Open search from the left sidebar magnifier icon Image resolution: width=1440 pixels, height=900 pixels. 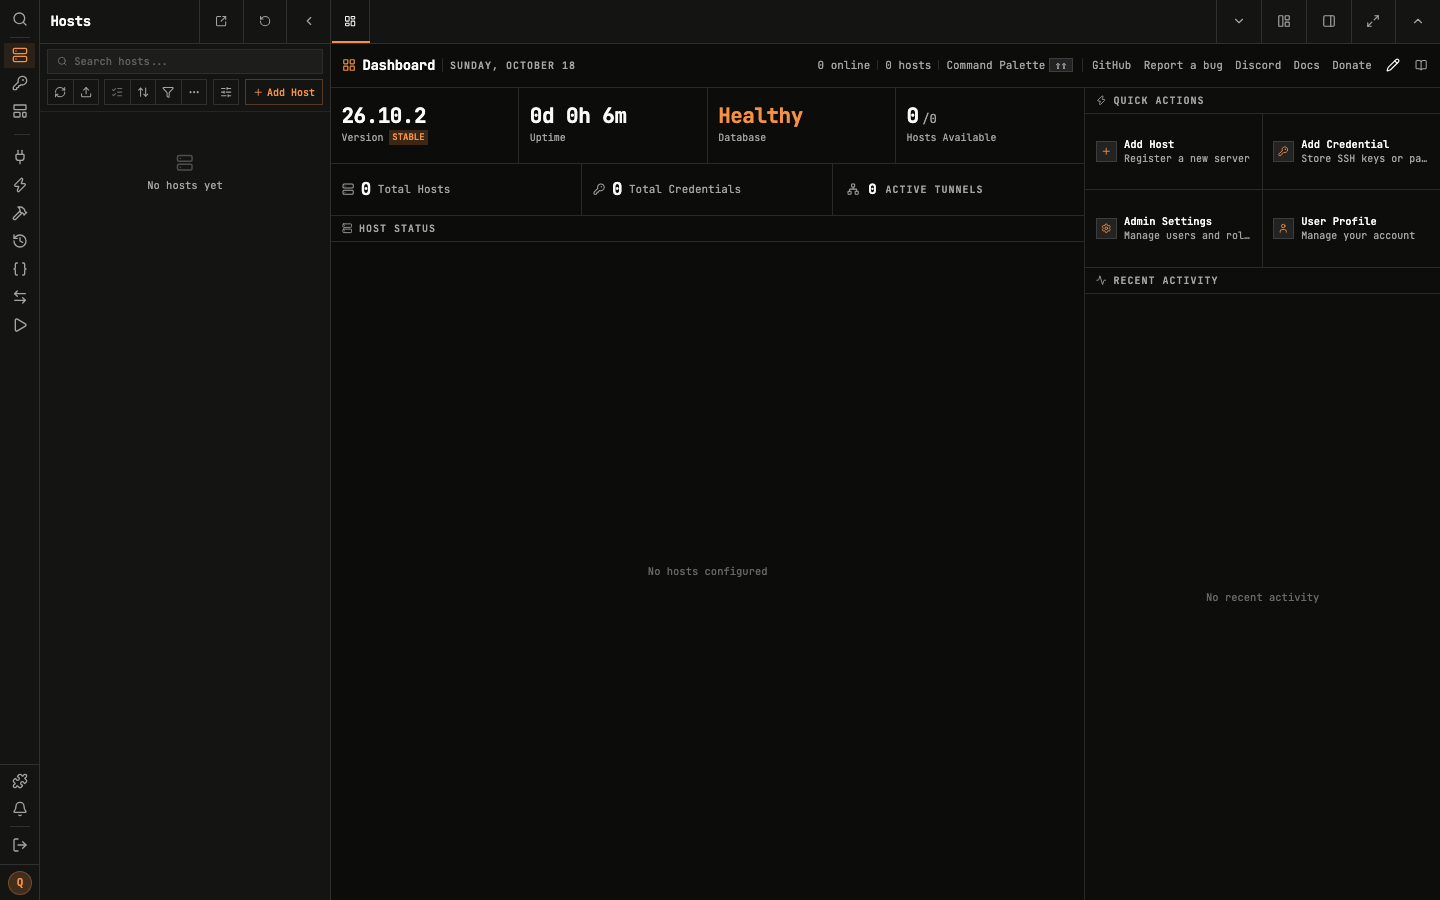coord(19,19)
